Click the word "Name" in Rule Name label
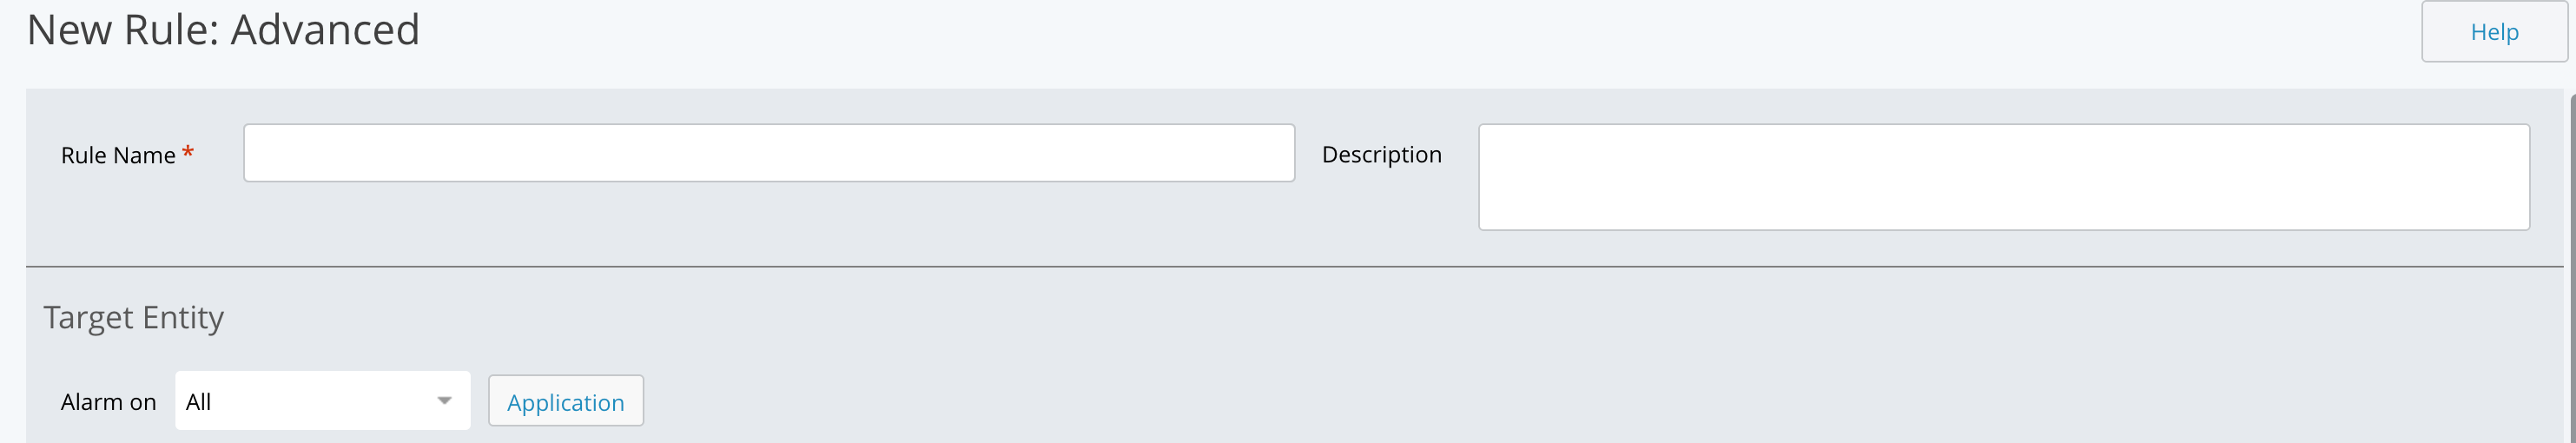Image resolution: width=2576 pixels, height=443 pixels. pos(145,155)
